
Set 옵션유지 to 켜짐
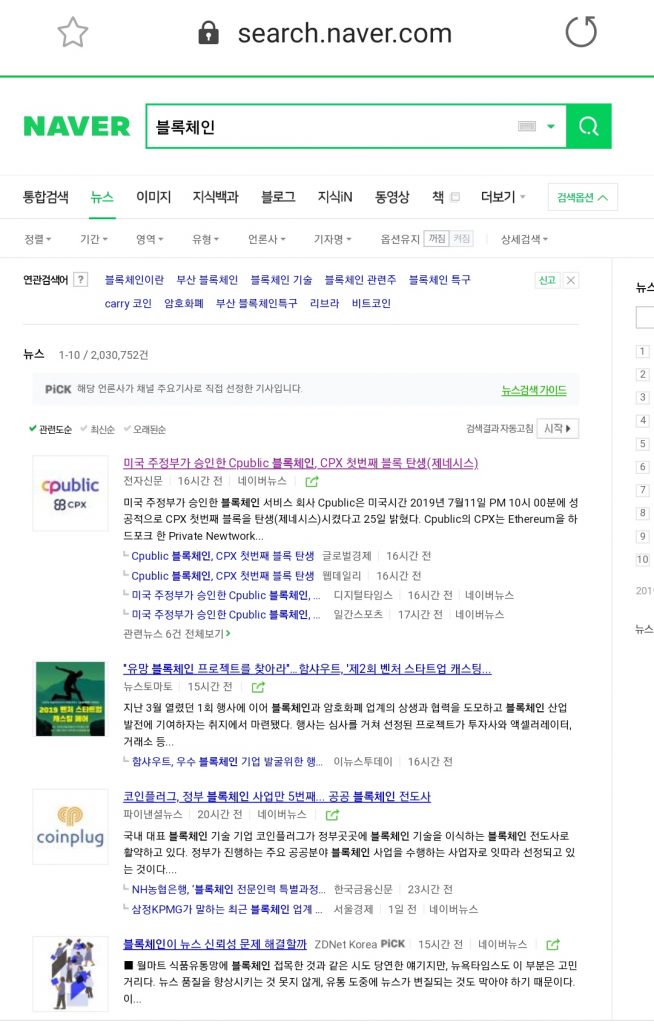coord(461,239)
